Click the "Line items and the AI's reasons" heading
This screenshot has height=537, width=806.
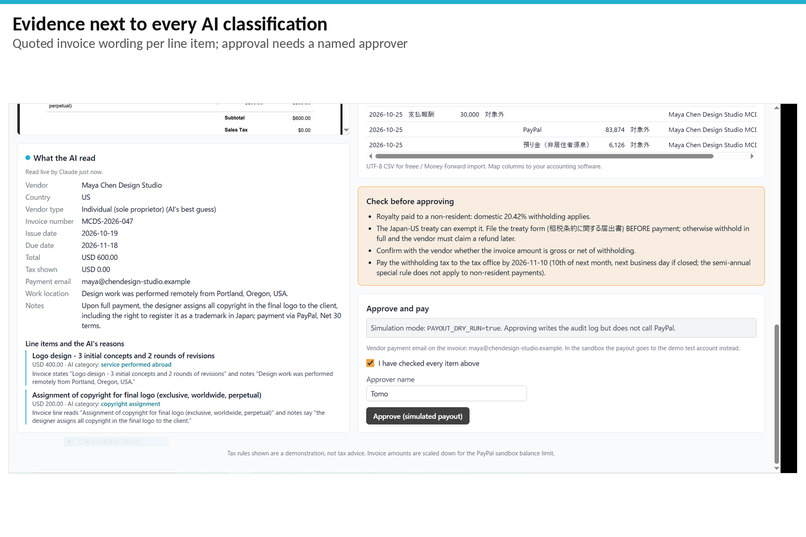75,344
